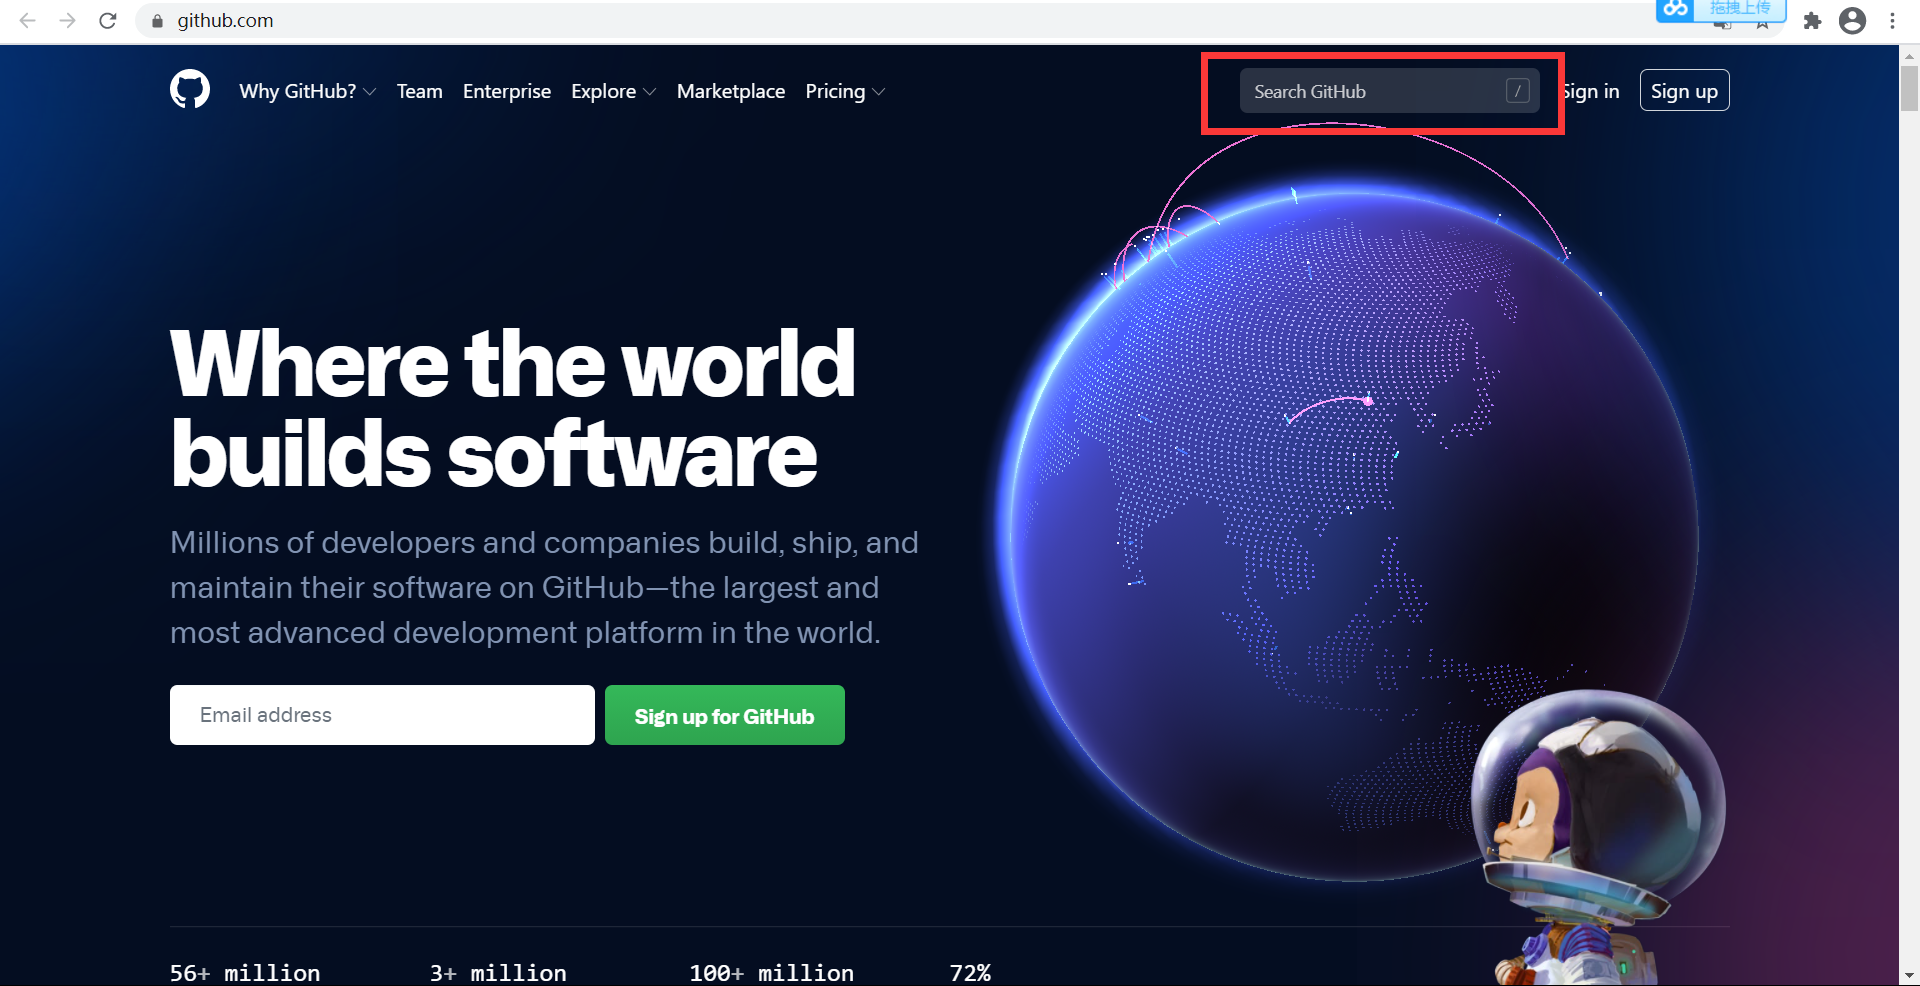Click the page vertical scrollbar thumb
This screenshot has width=1920, height=986.
(x=1909, y=87)
